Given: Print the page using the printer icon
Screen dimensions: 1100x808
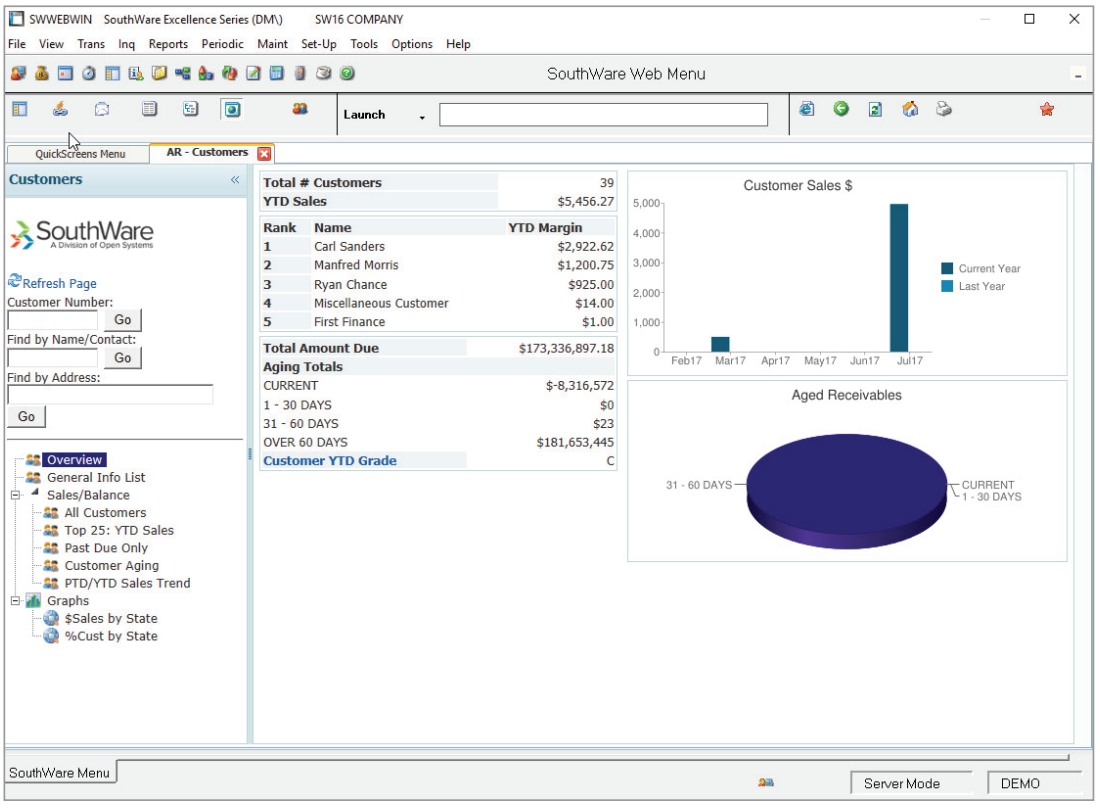Looking at the screenshot, I should coord(942,108).
